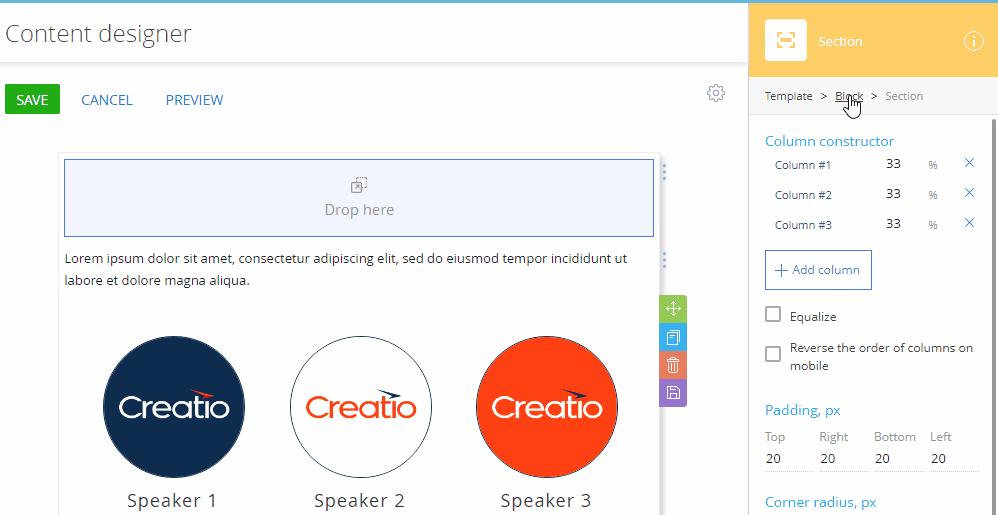Click the Drop here placeholder text
This screenshot has height=515, width=998.
[359, 210]
